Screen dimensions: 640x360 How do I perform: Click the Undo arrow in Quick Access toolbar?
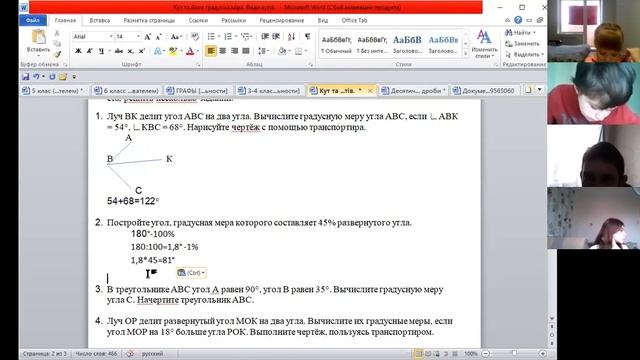coord(36,77)
